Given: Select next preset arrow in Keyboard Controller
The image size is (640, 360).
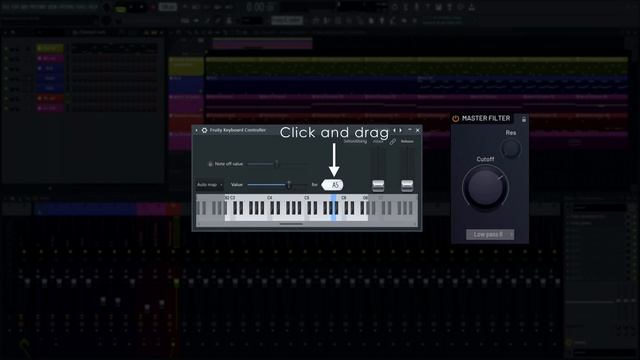Looking at the screenshot, I should tap(400, 130).
